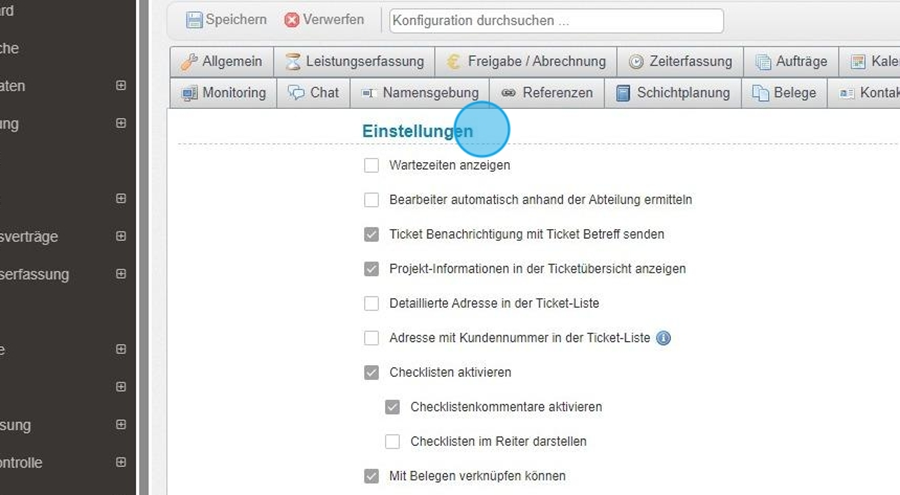Uncheck Mit Belegen verknüpfen können
This screenshot has width=900, height=495.
point(372,476)
